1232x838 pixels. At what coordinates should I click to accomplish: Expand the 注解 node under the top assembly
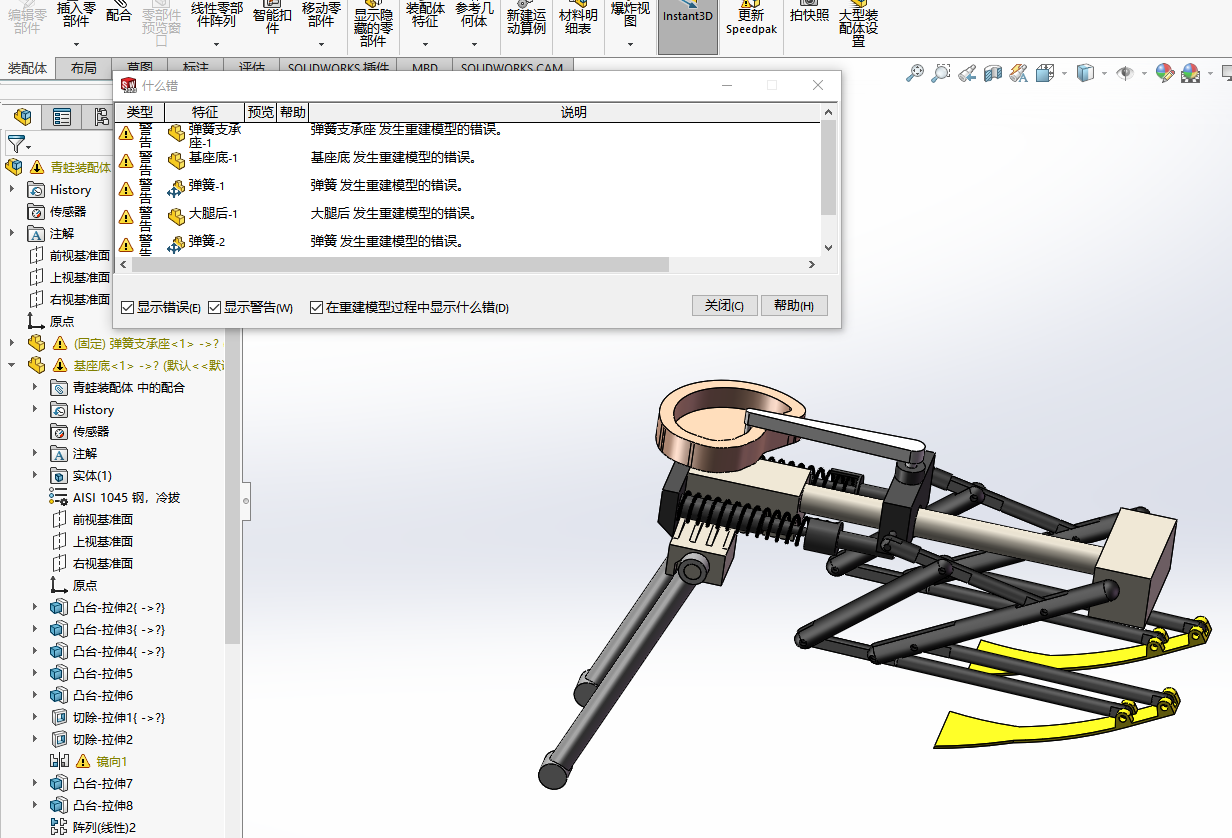12,233
